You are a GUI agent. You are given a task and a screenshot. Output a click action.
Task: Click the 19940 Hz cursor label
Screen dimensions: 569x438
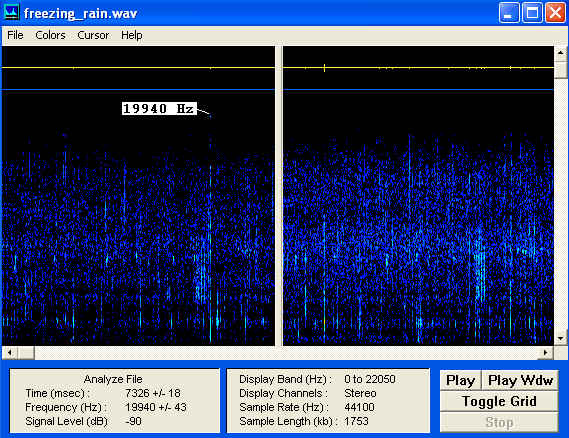coord(159,109)
